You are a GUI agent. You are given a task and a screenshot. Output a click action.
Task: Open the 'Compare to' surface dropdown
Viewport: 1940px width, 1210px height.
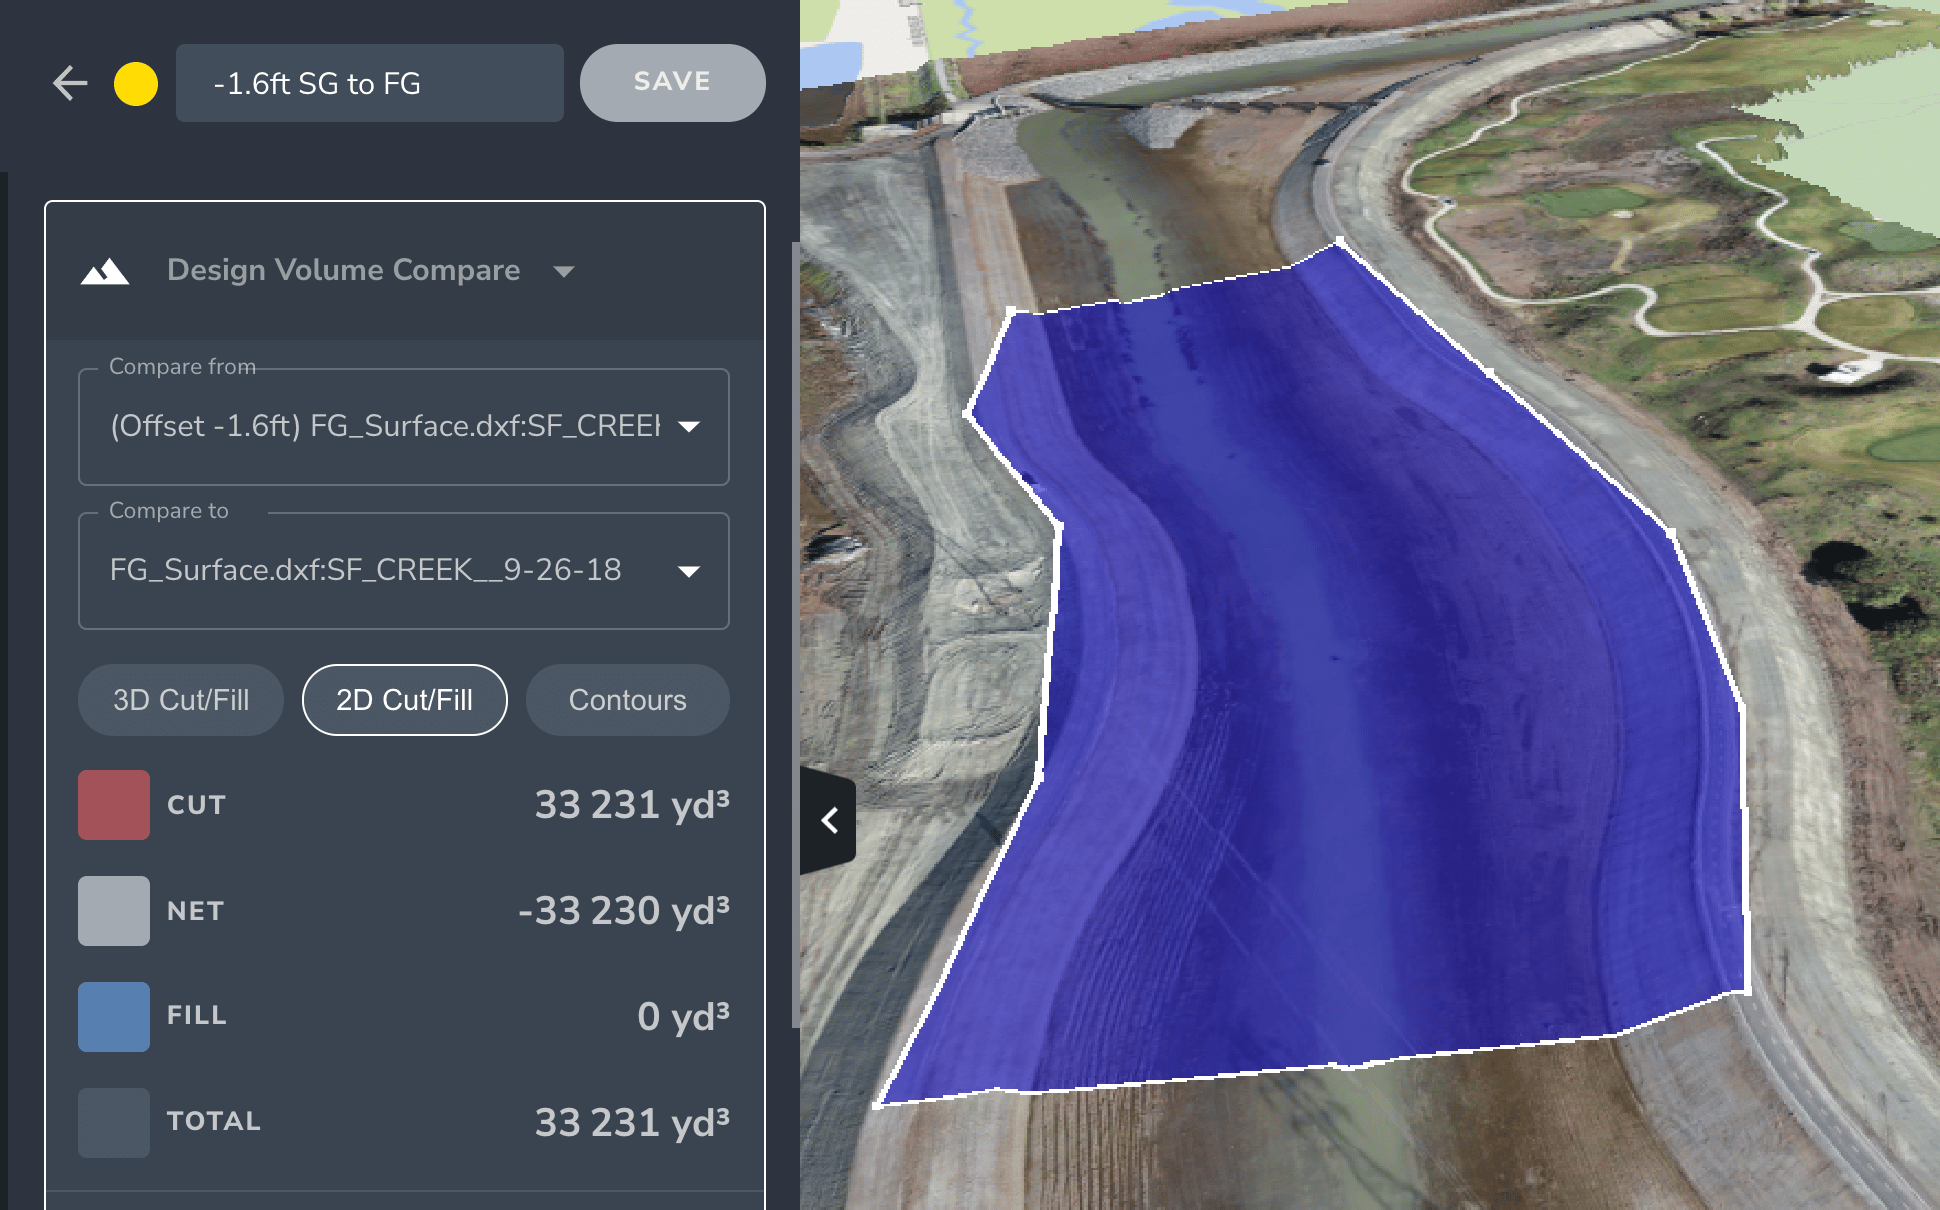pyautogui.click(x=403, y=571)
